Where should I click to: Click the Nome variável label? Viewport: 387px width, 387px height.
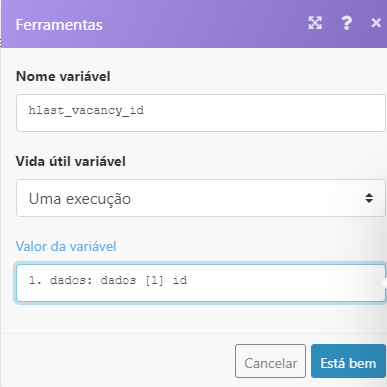63,76
